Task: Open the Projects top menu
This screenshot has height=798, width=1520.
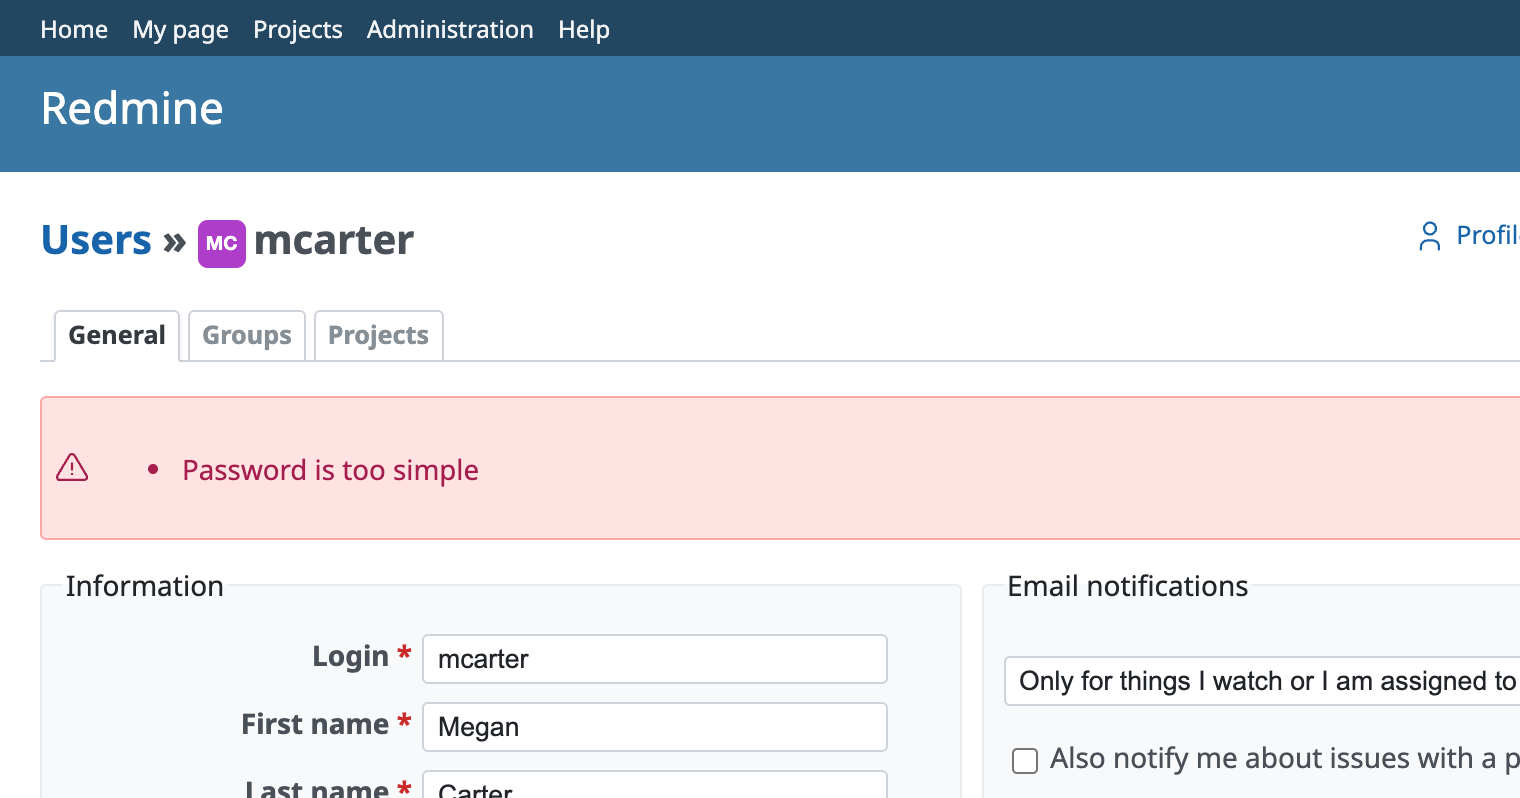Action: [298, 29]
